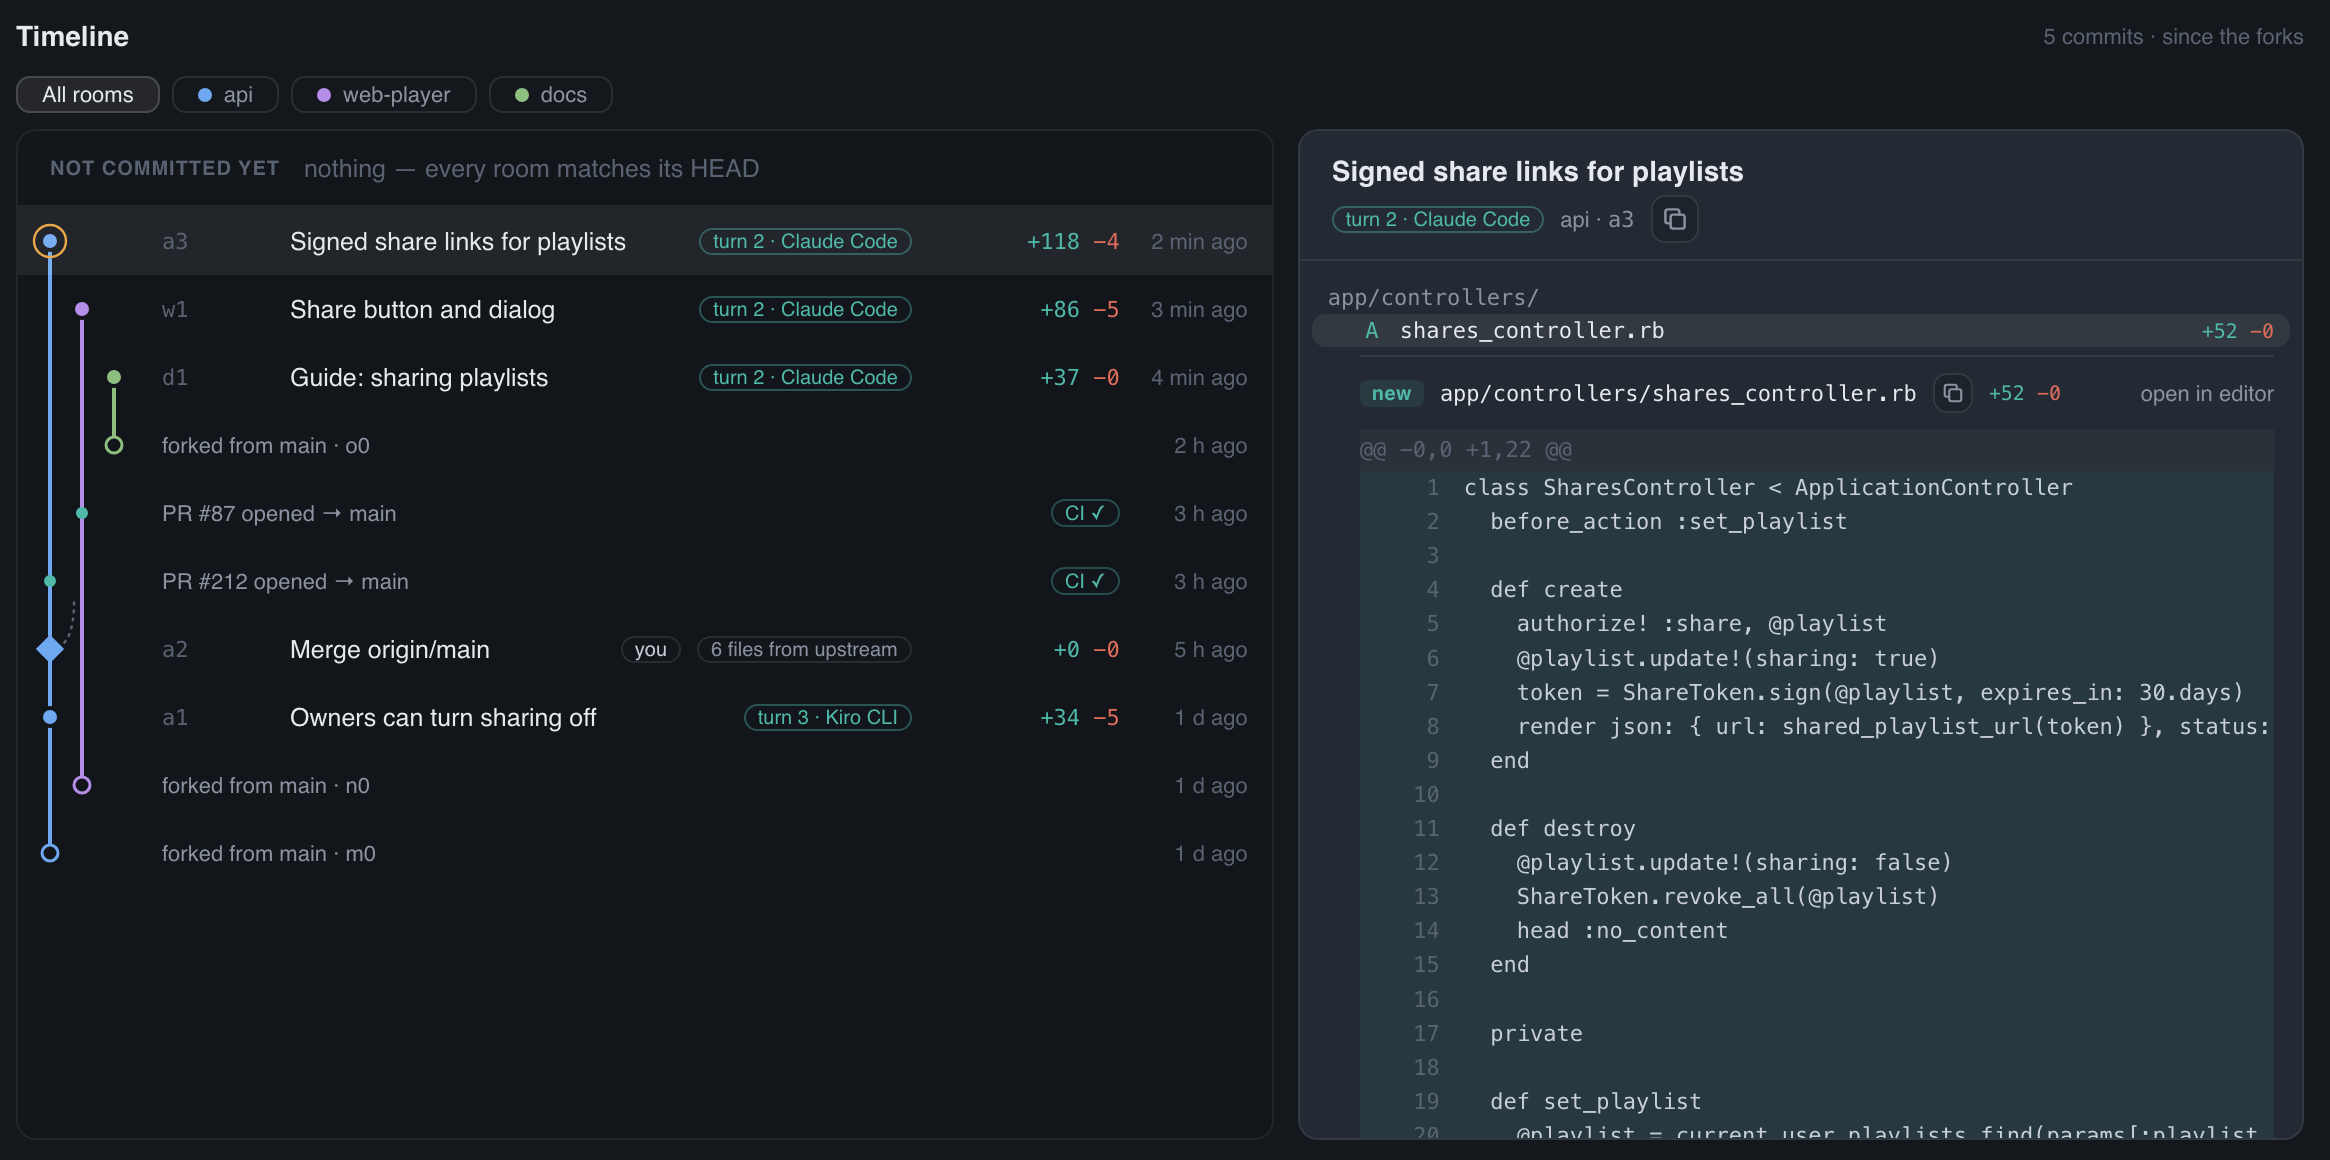Click the o0 fork point circle
The width and height of the screenshot is (2330, 1160).
114,445
